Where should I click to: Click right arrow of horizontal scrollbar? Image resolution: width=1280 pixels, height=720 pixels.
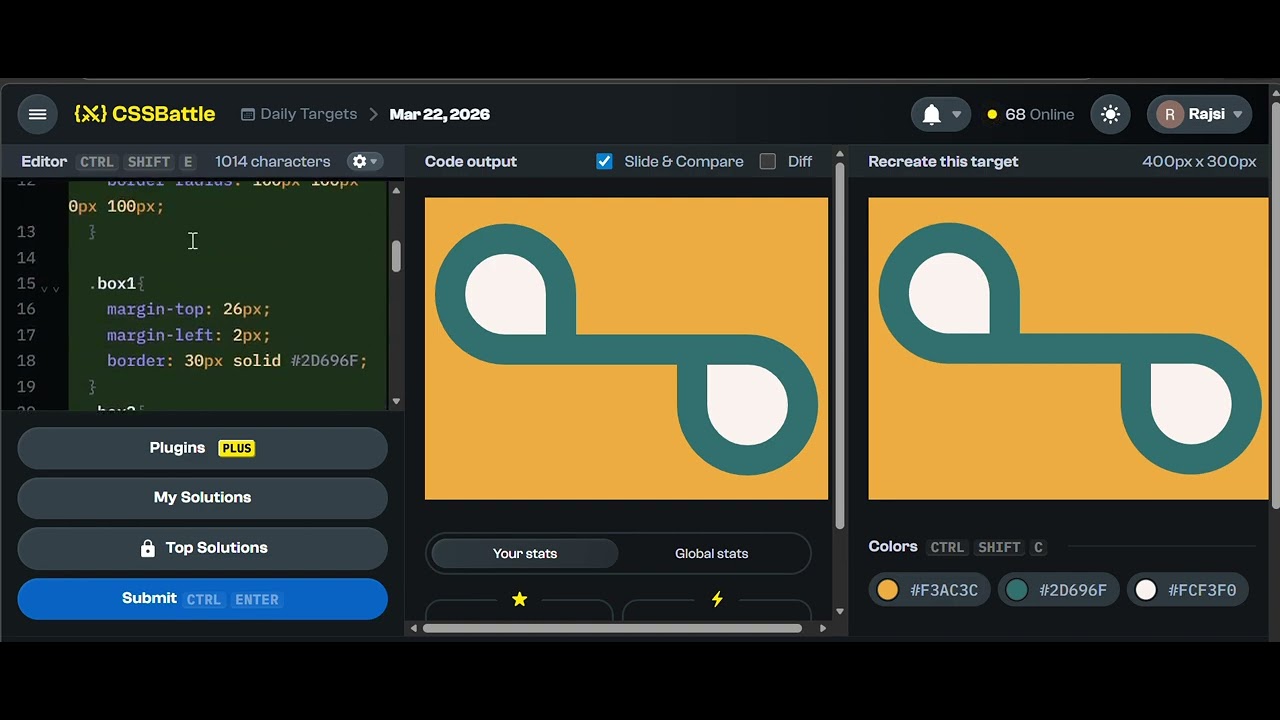[x=823, y=628]
